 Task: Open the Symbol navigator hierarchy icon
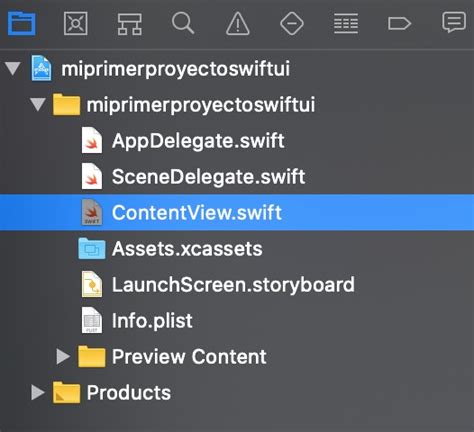[130, 24]
